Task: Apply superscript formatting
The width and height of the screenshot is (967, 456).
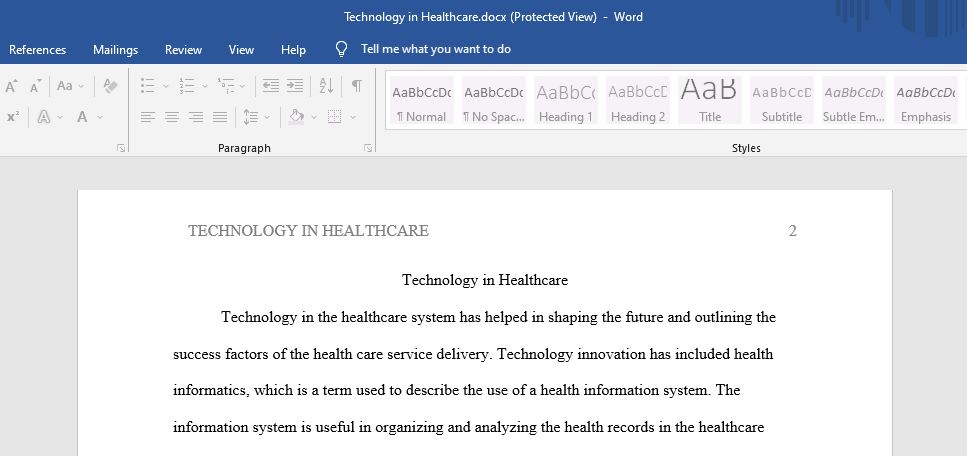Action: 13,117
